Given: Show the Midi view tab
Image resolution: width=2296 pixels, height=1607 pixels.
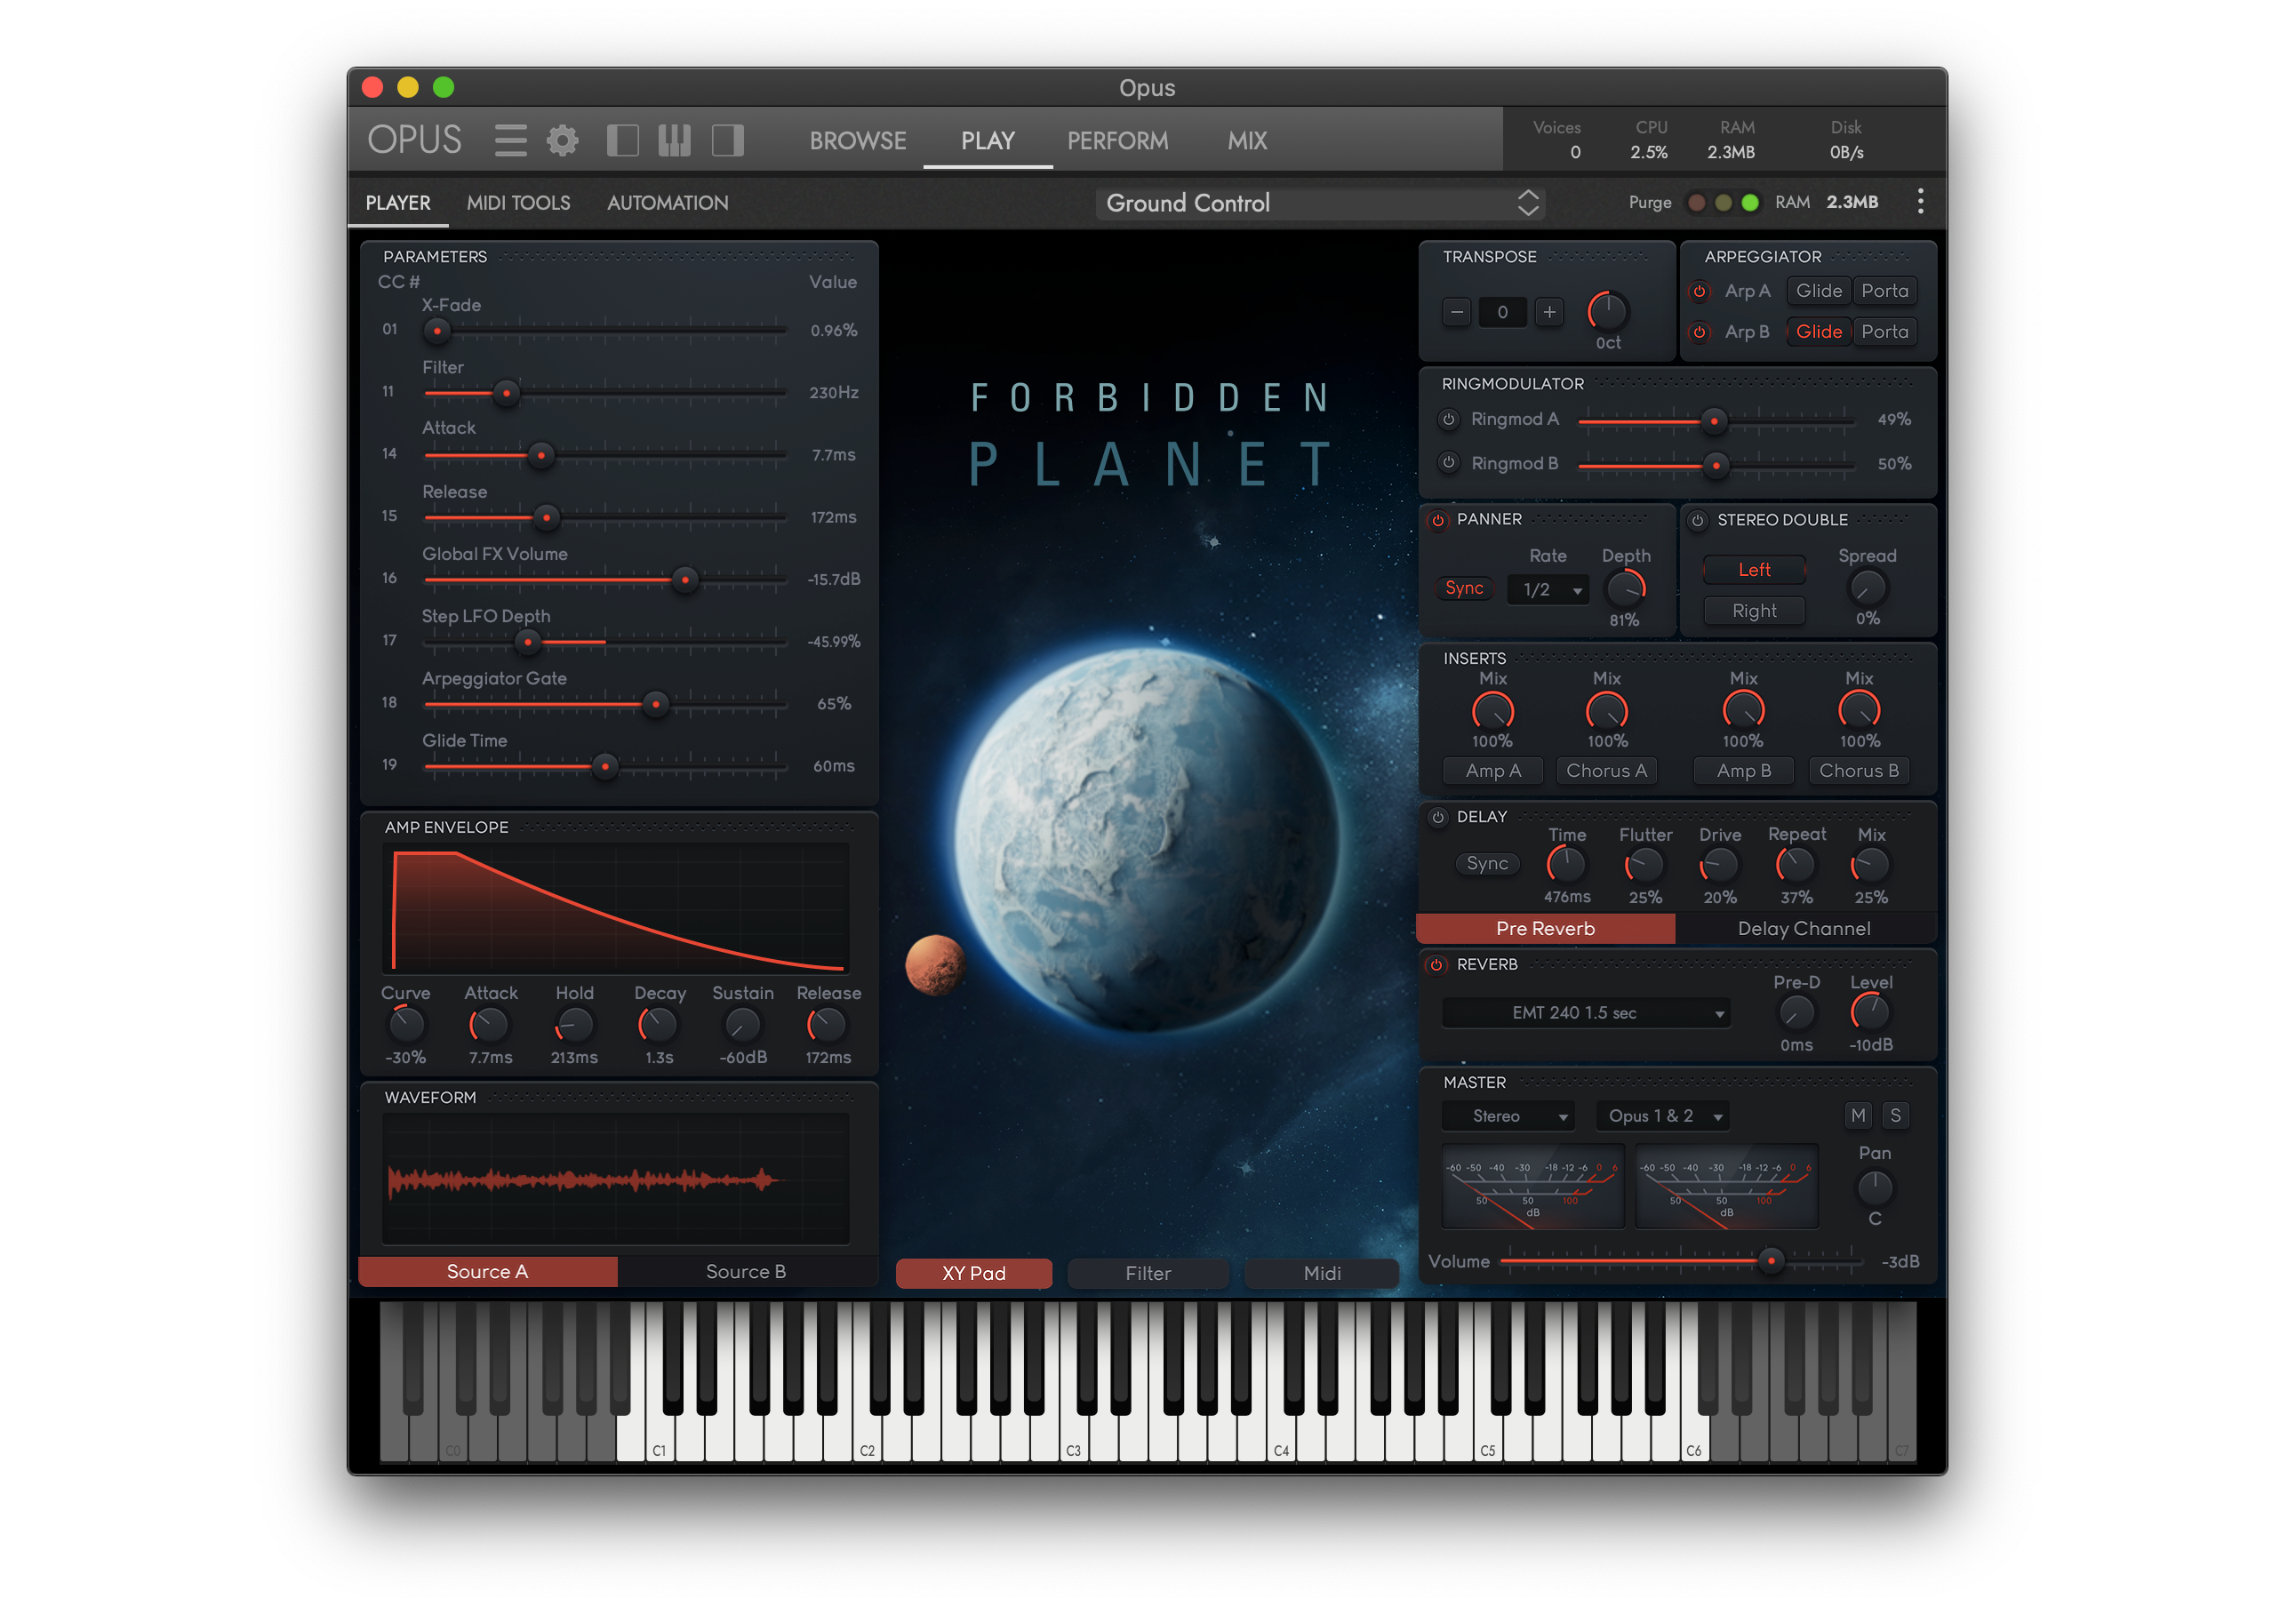Looking at the screenshot, I should 1322,1273.
